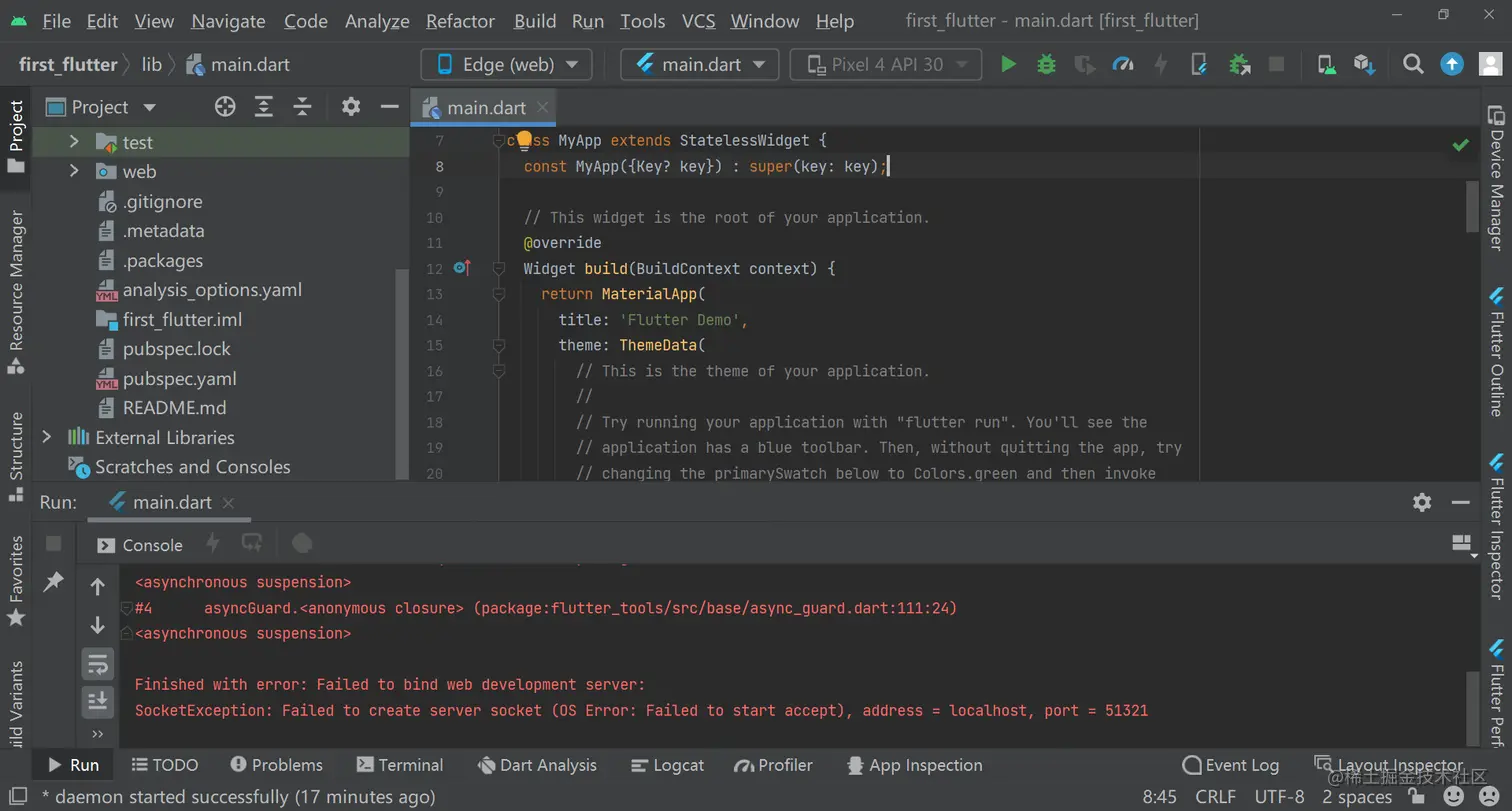
Task: Open the Edge (web) device selector dropdown
Action: [x=507, y=65]
